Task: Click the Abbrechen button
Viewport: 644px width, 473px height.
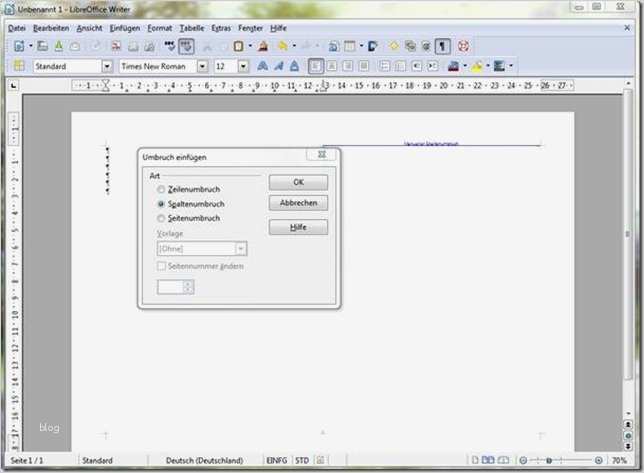Action: click(298, 203)
